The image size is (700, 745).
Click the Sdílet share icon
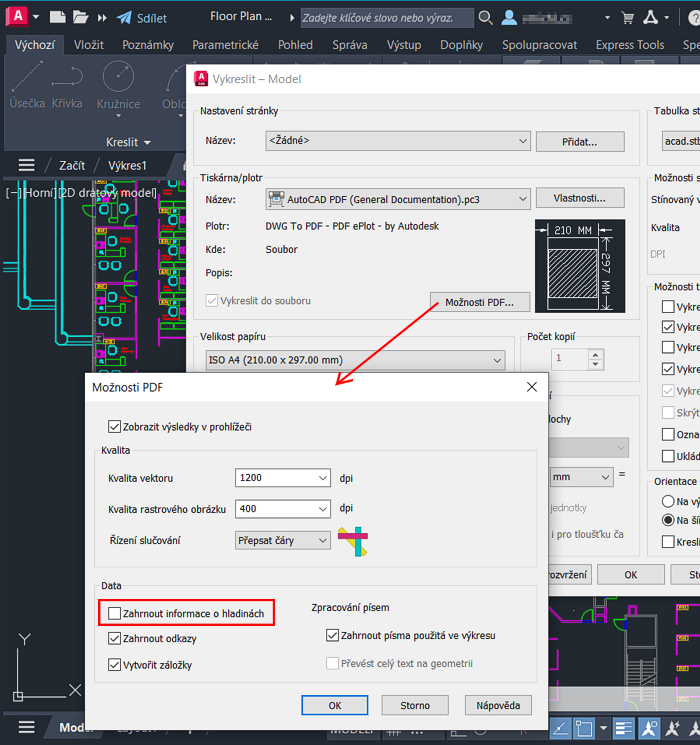[x=125, y=18]
